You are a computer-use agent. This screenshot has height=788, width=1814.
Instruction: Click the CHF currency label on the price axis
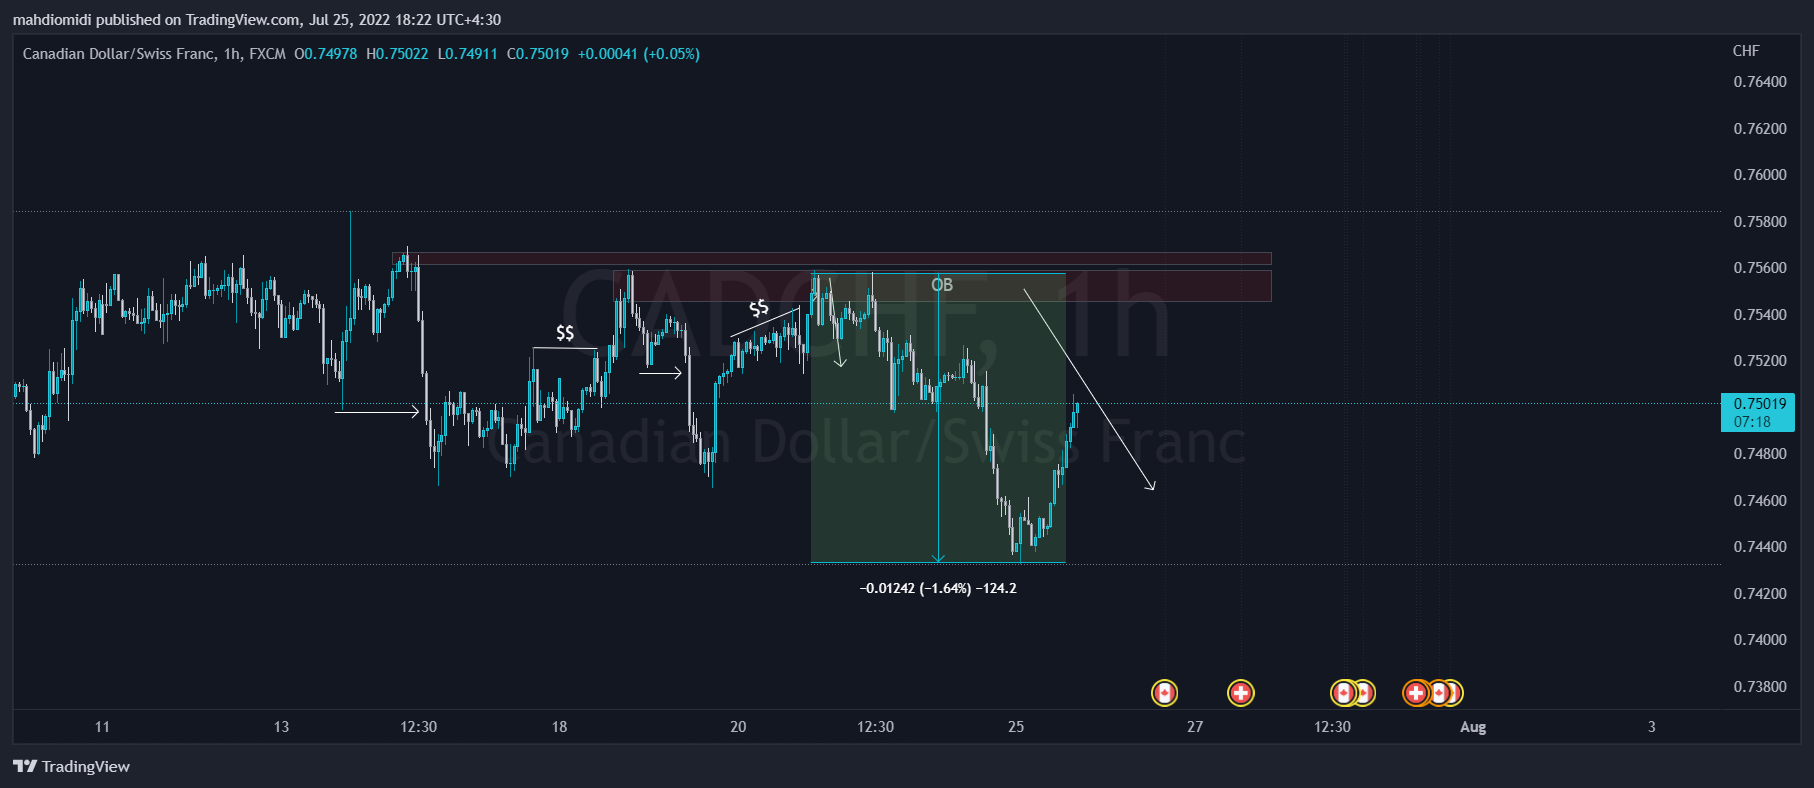(1746, 51)
